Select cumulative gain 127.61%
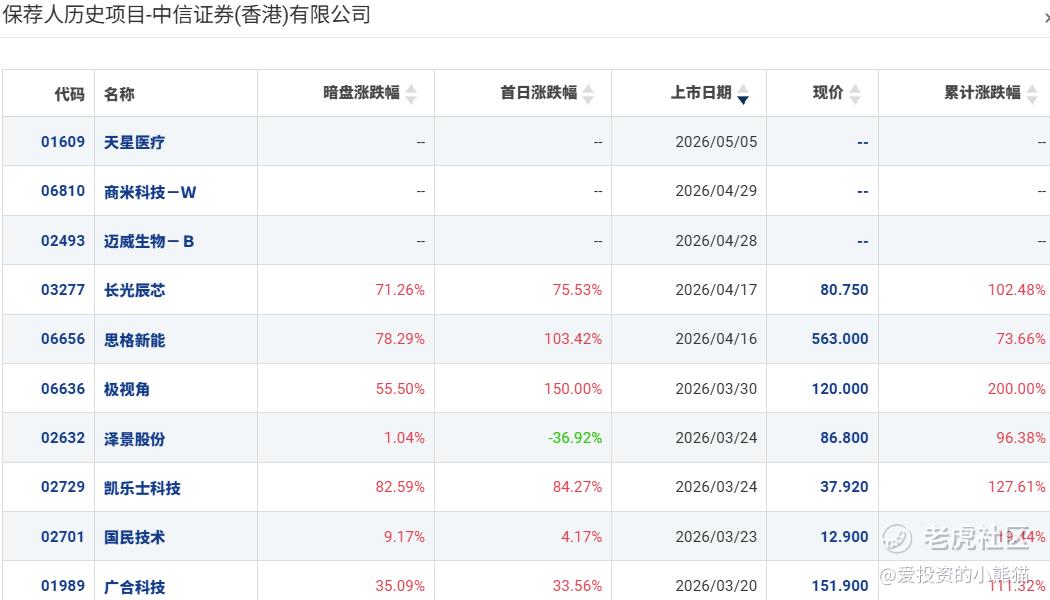The width and height of the screenshot is (1050, 600). click(x=1017, y=487)
